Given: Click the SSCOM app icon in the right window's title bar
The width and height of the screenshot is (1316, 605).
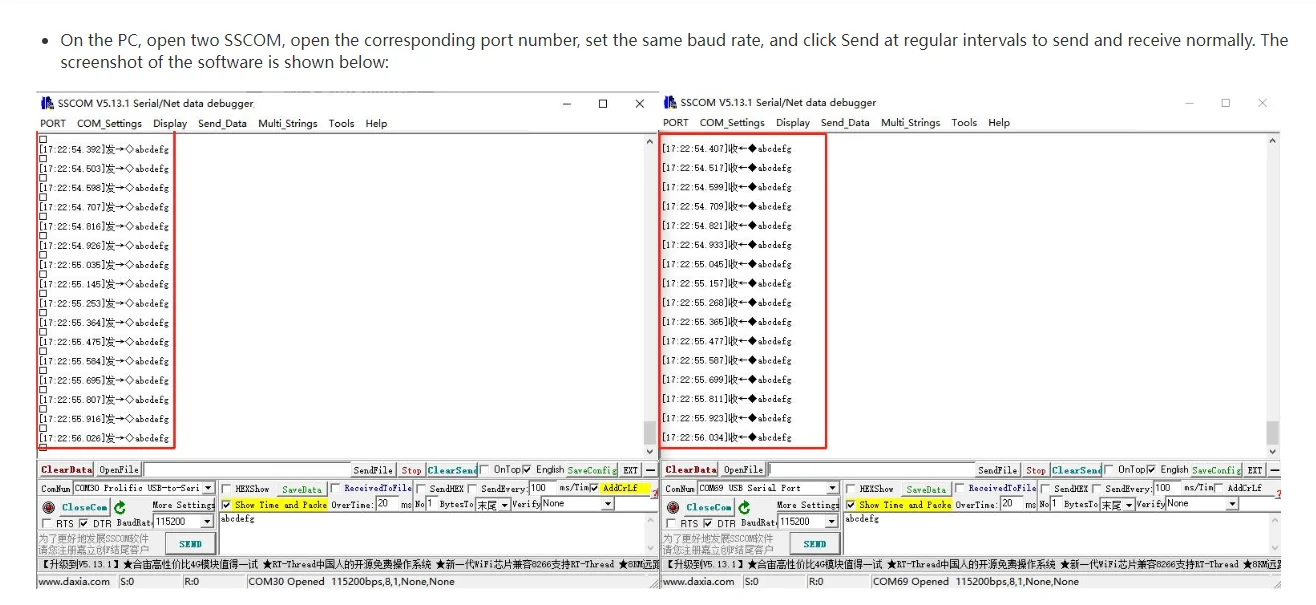Looking at the screenshot, I should [670, 102].
